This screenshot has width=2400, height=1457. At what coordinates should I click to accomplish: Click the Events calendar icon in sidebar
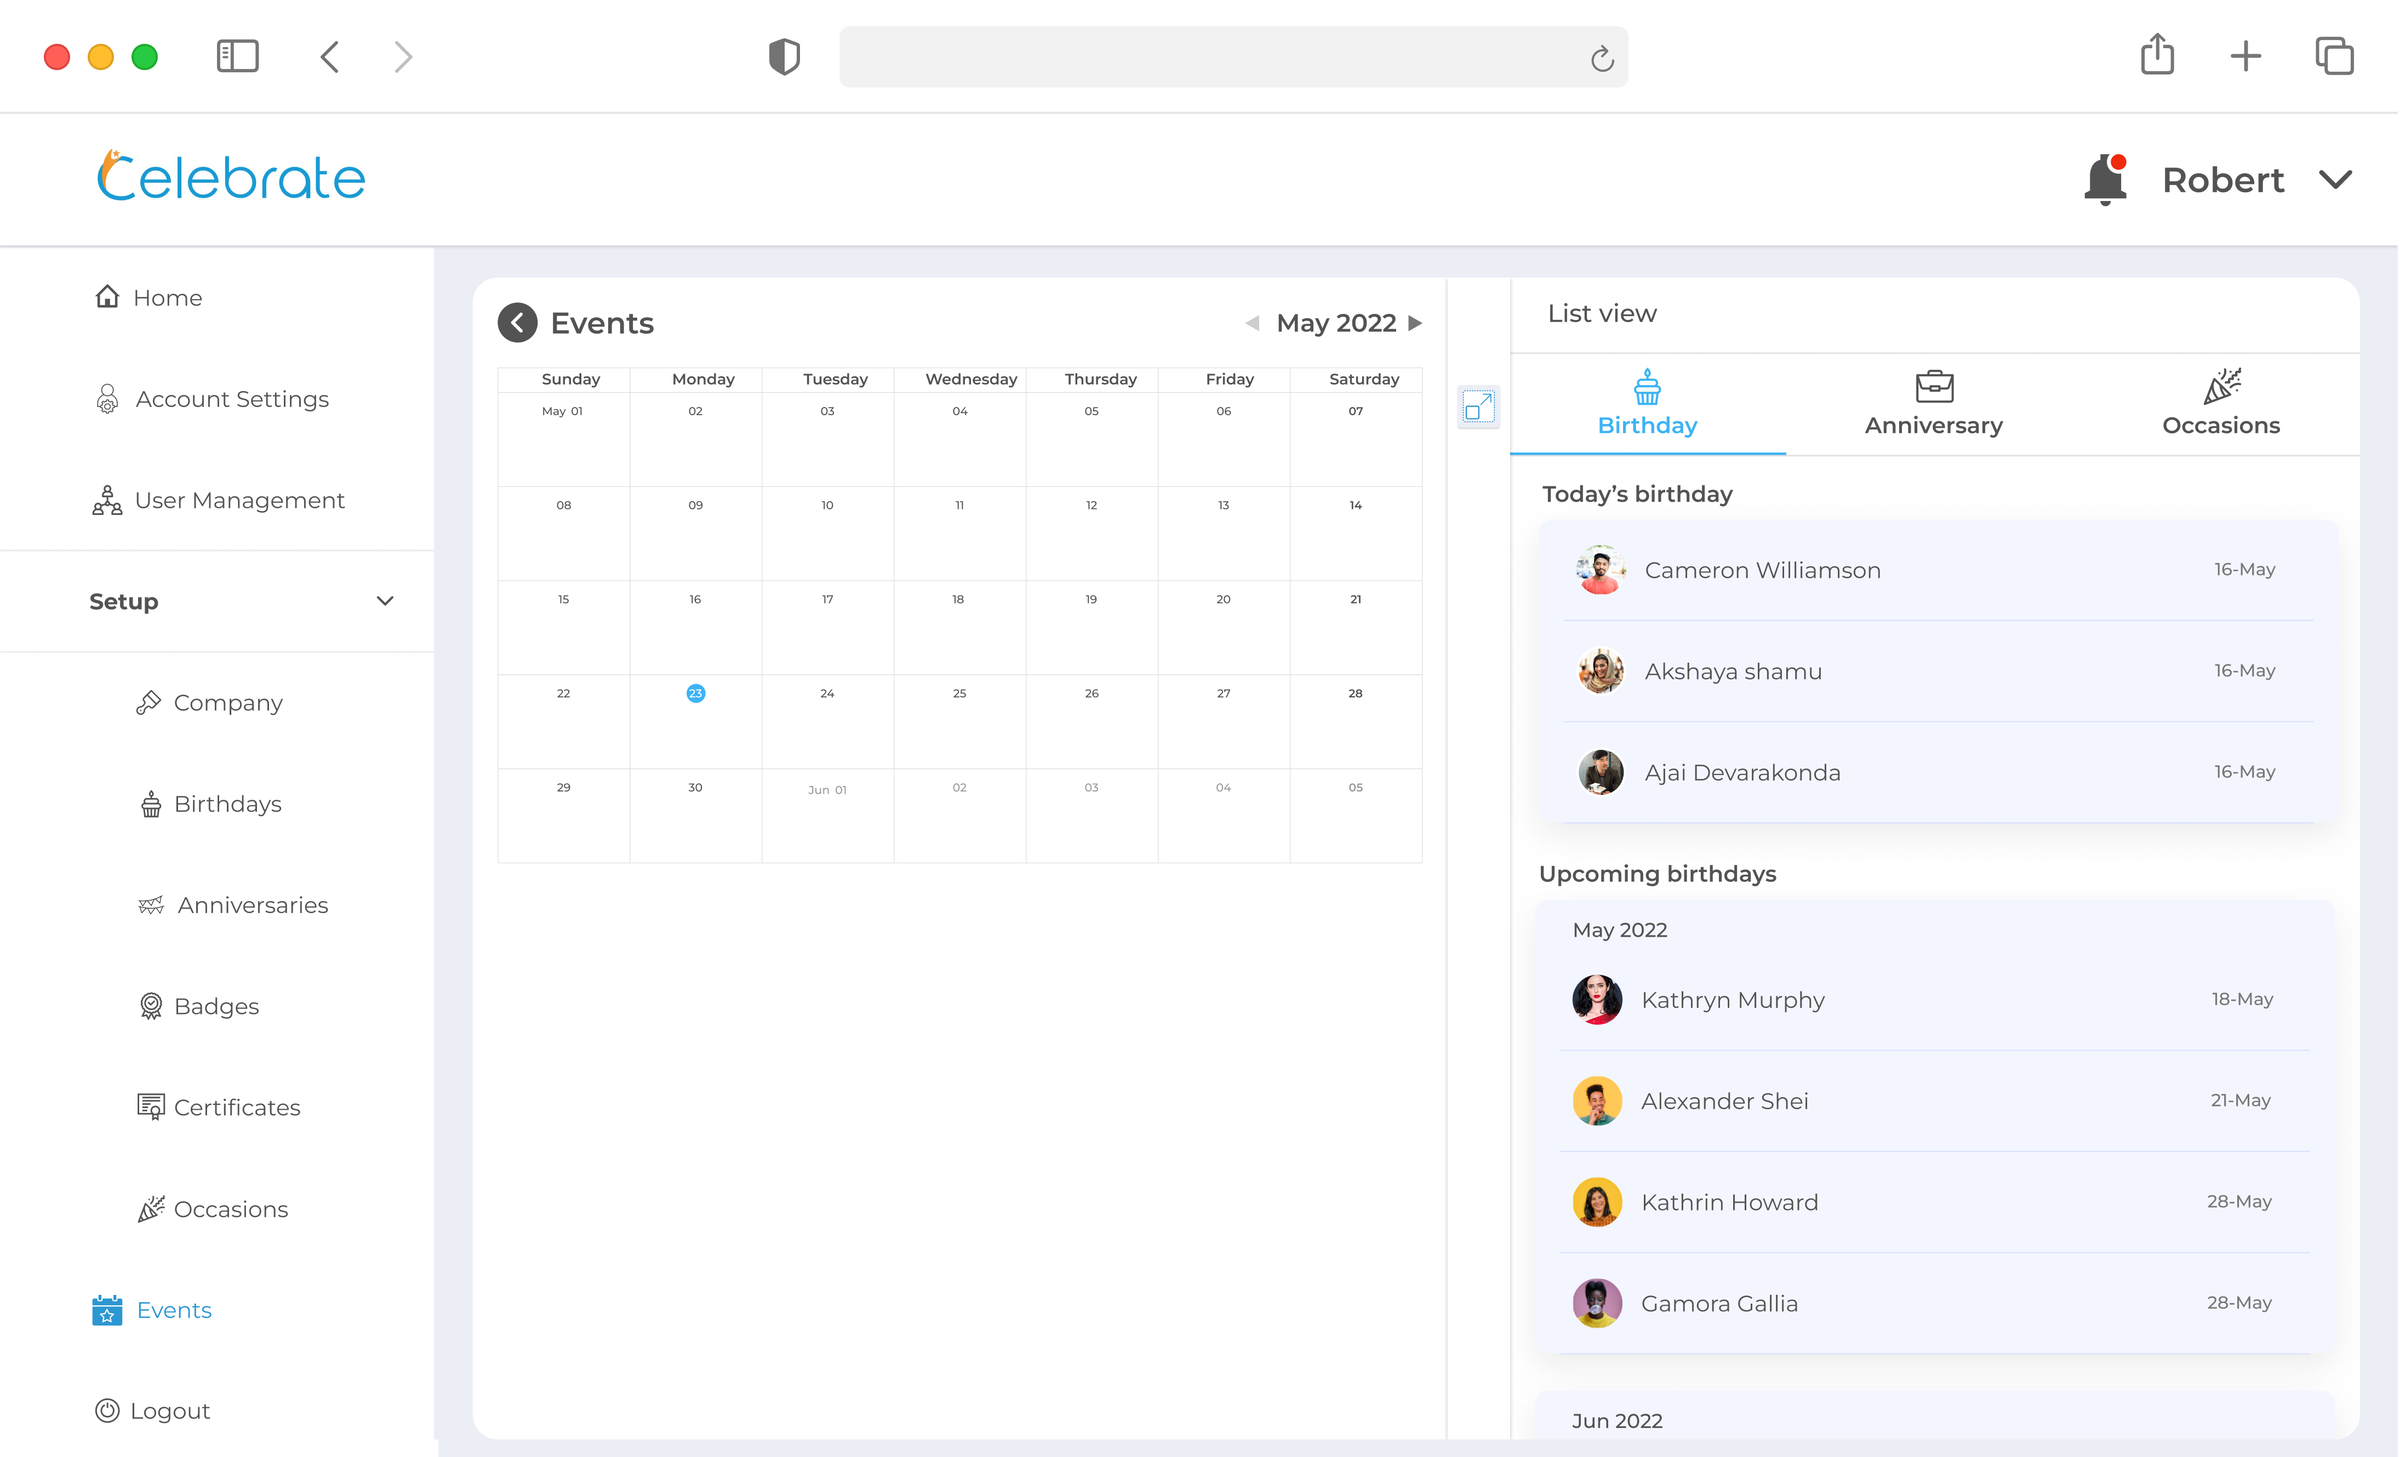pos(106,1308)
